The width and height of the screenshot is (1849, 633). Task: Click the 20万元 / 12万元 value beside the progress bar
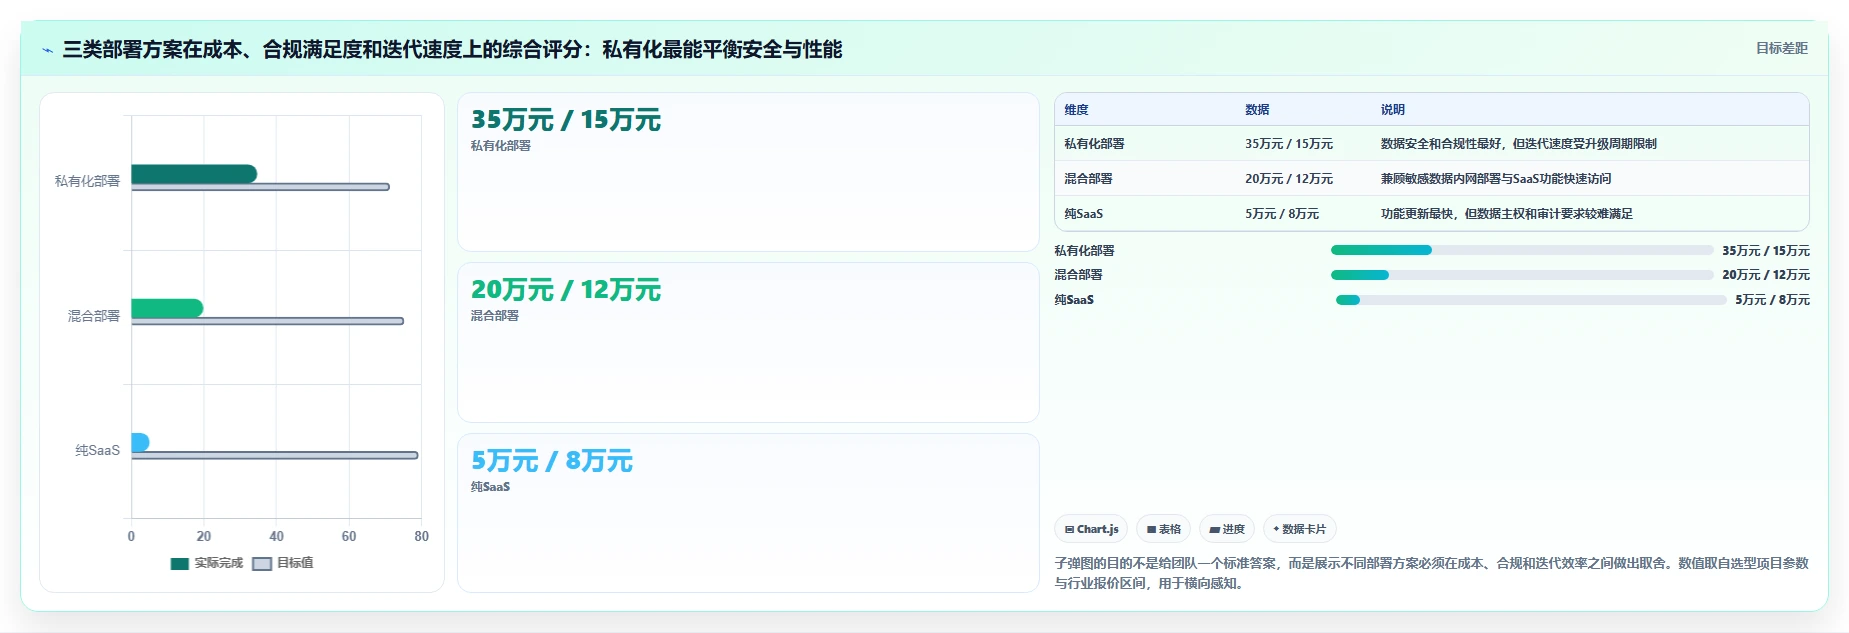pyautogui.click(x=1766, y=275)
